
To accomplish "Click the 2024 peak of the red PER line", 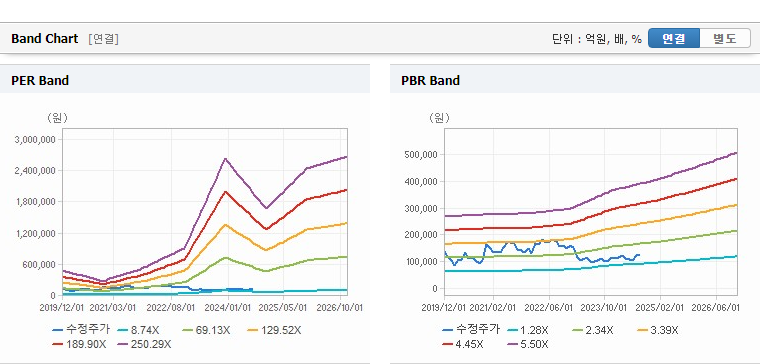I will tap(225, 191).
